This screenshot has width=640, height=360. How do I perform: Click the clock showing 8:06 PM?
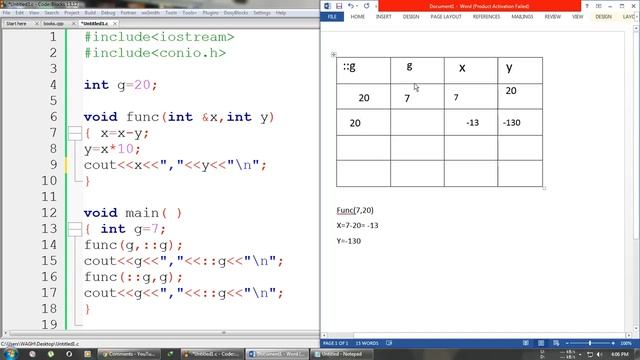[620, 354]
